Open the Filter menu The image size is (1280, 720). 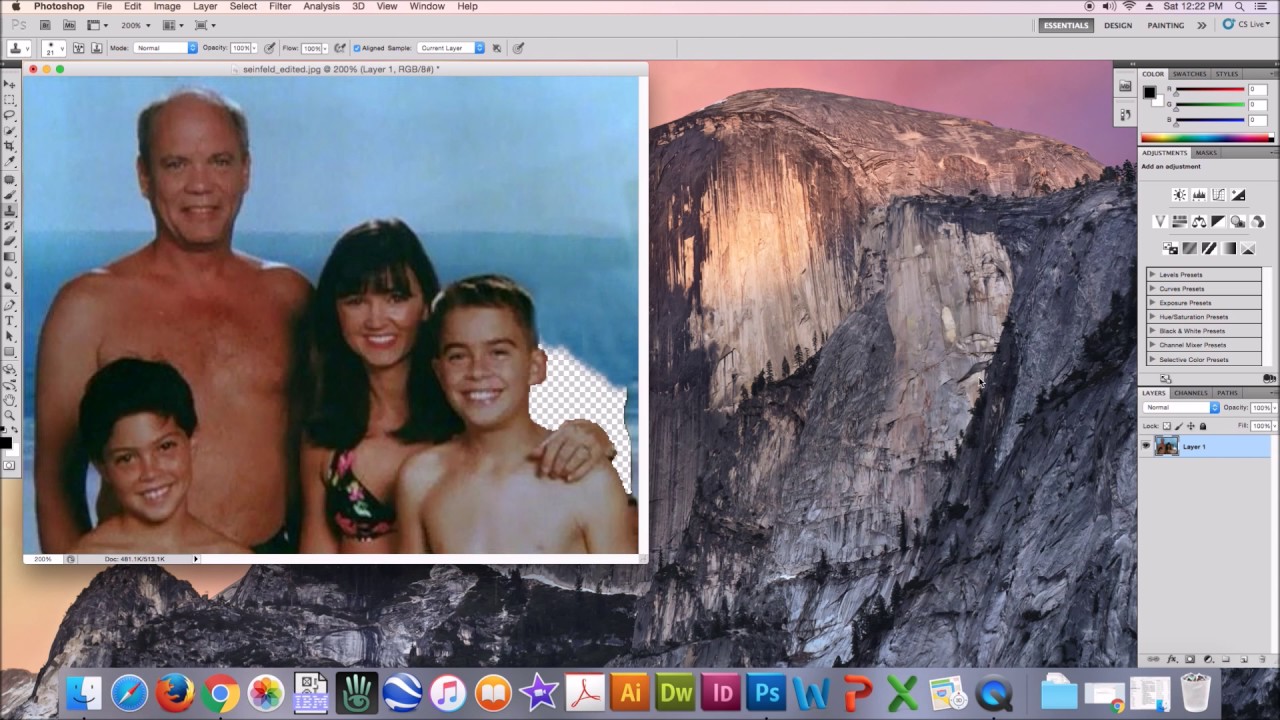tap(280, 6)
